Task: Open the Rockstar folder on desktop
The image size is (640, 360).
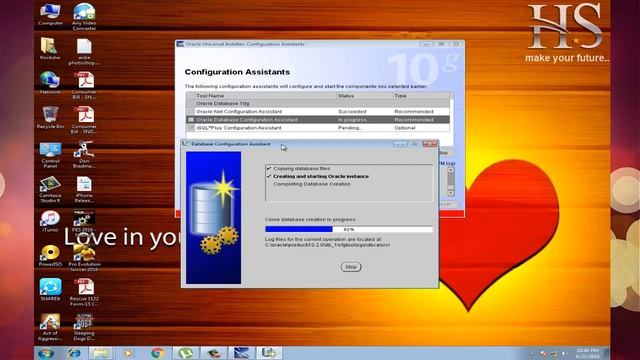Action: point(50,49)
